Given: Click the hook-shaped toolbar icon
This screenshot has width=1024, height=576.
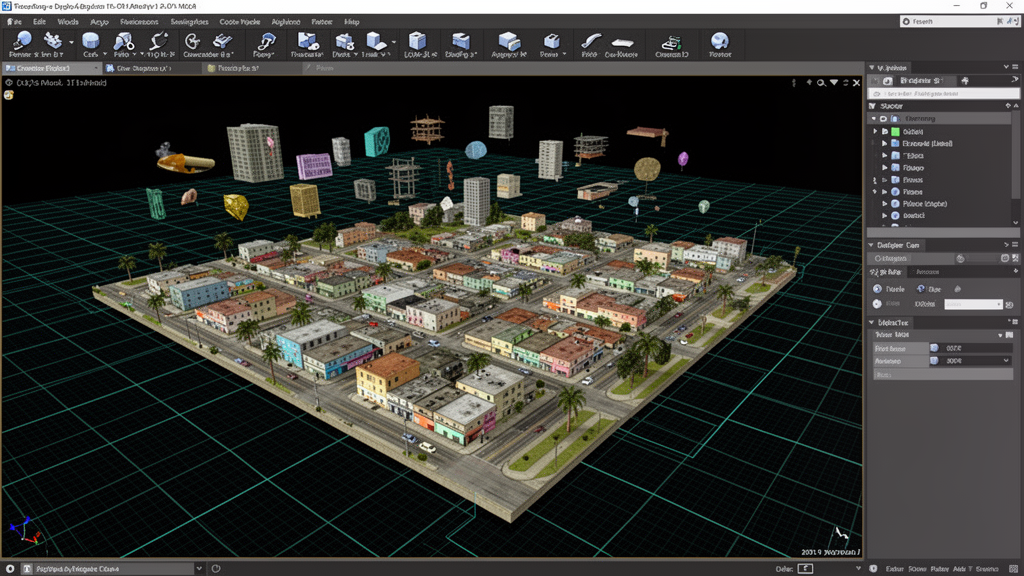Looking at the screenshot, I should (266, 41).
